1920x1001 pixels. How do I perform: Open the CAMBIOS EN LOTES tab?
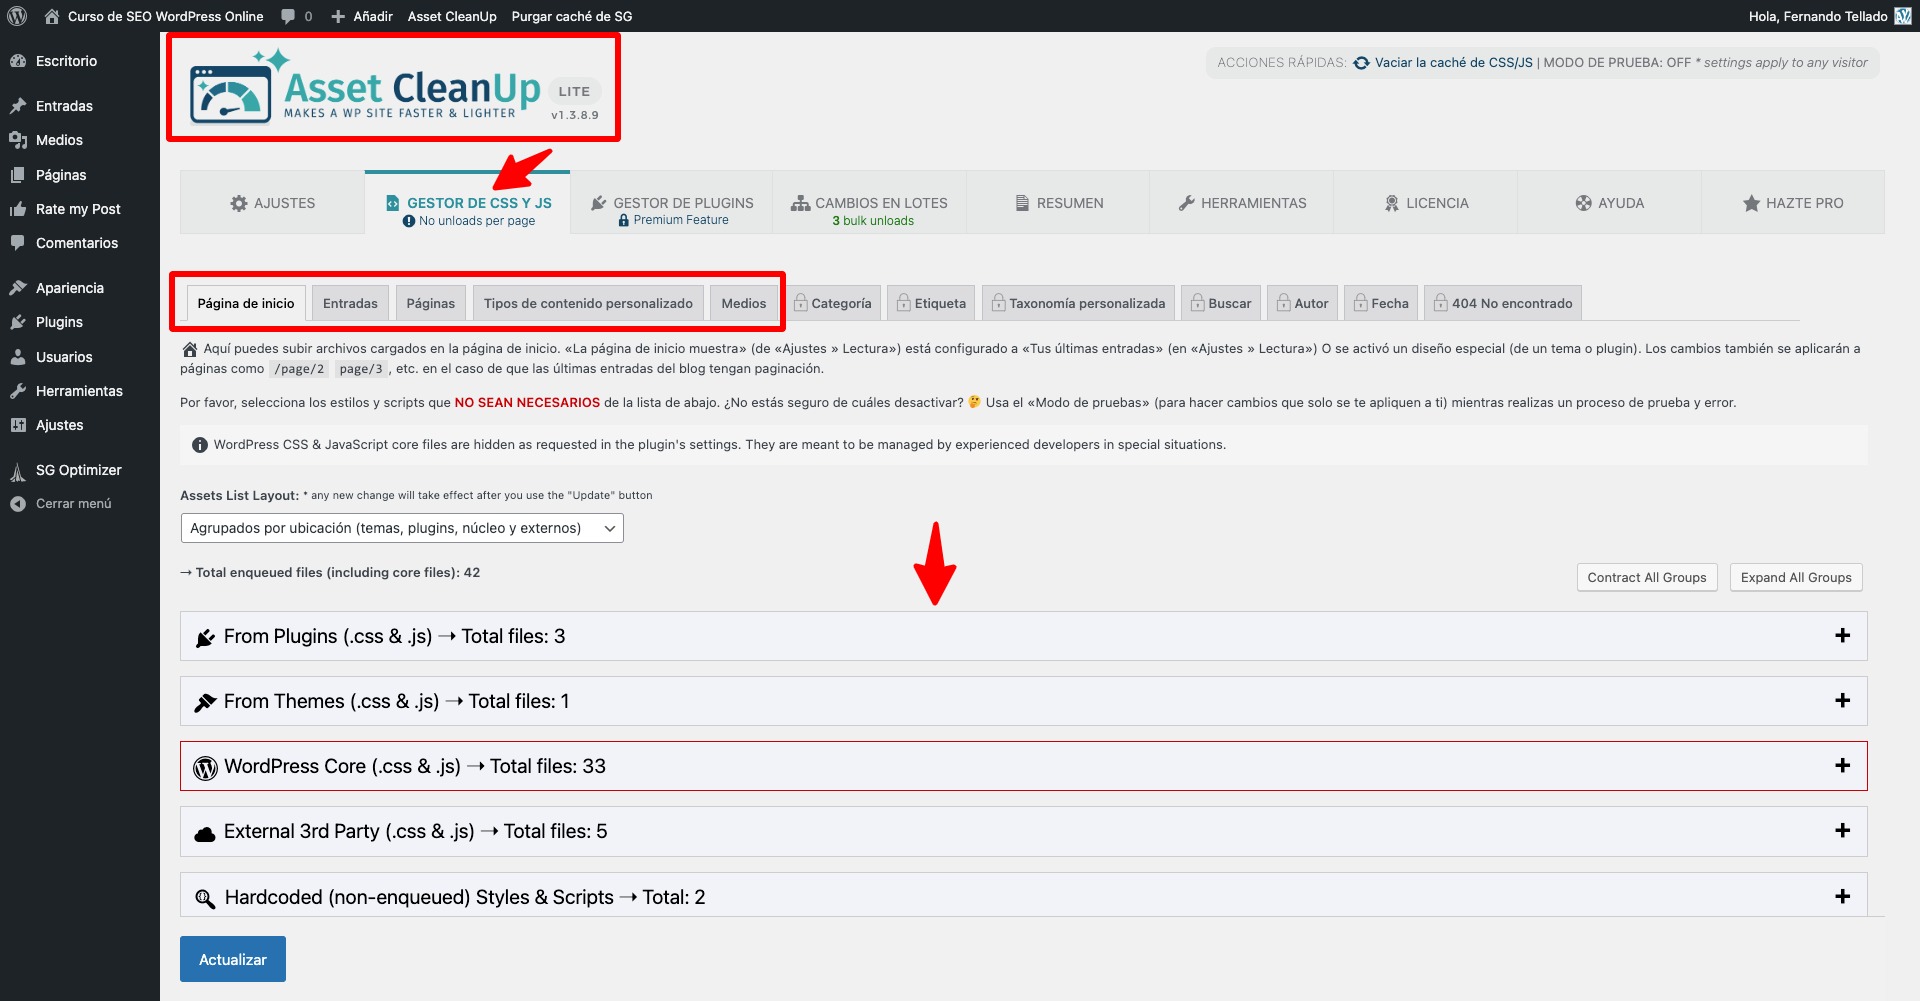(869, 203)
